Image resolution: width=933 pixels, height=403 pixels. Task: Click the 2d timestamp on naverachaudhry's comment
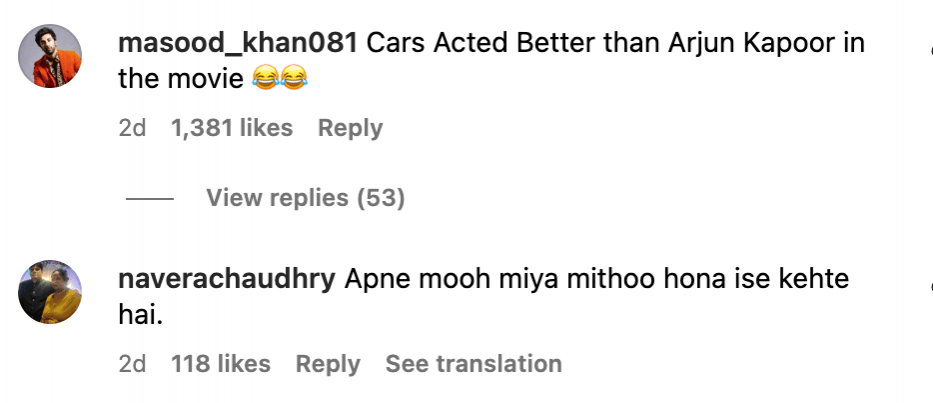click(132, 364)
